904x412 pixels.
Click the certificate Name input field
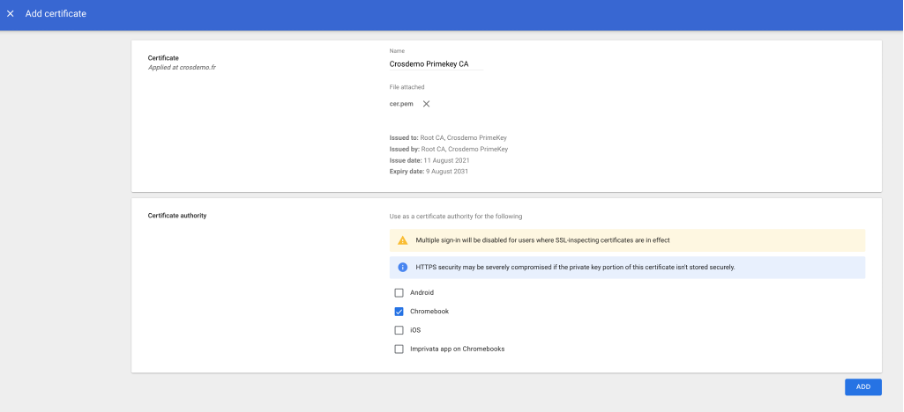pos(435,64)
